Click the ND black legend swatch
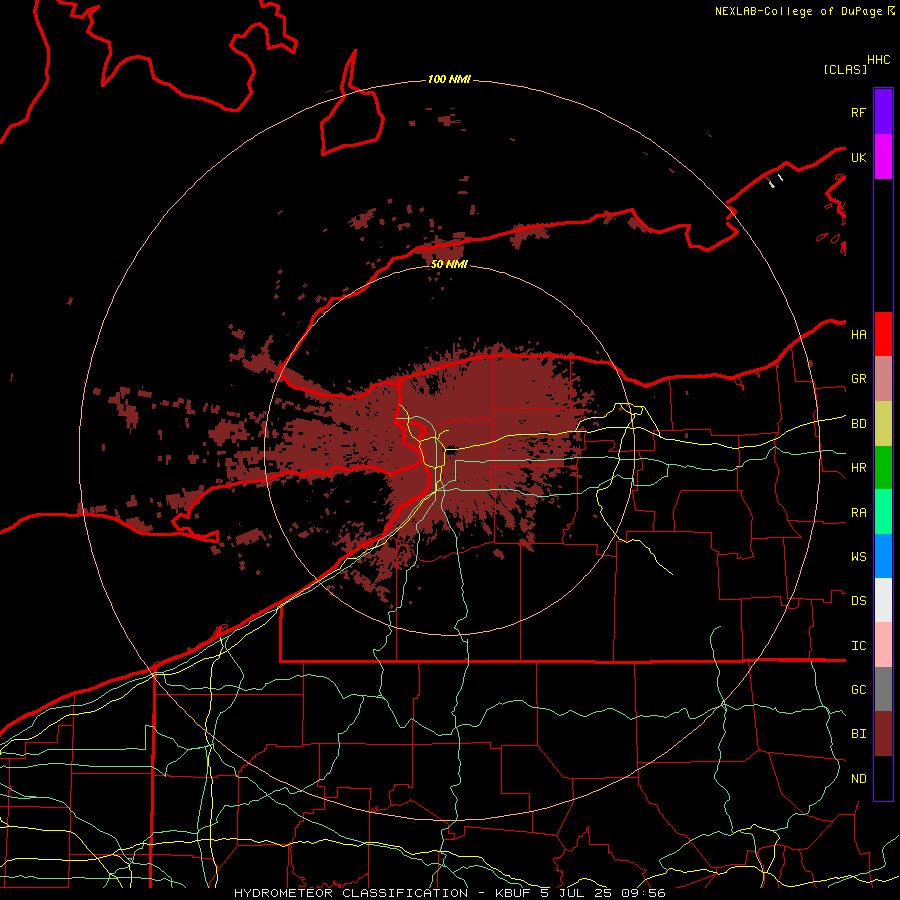Viewport: 900px width, 900px height. click(883, 778)
